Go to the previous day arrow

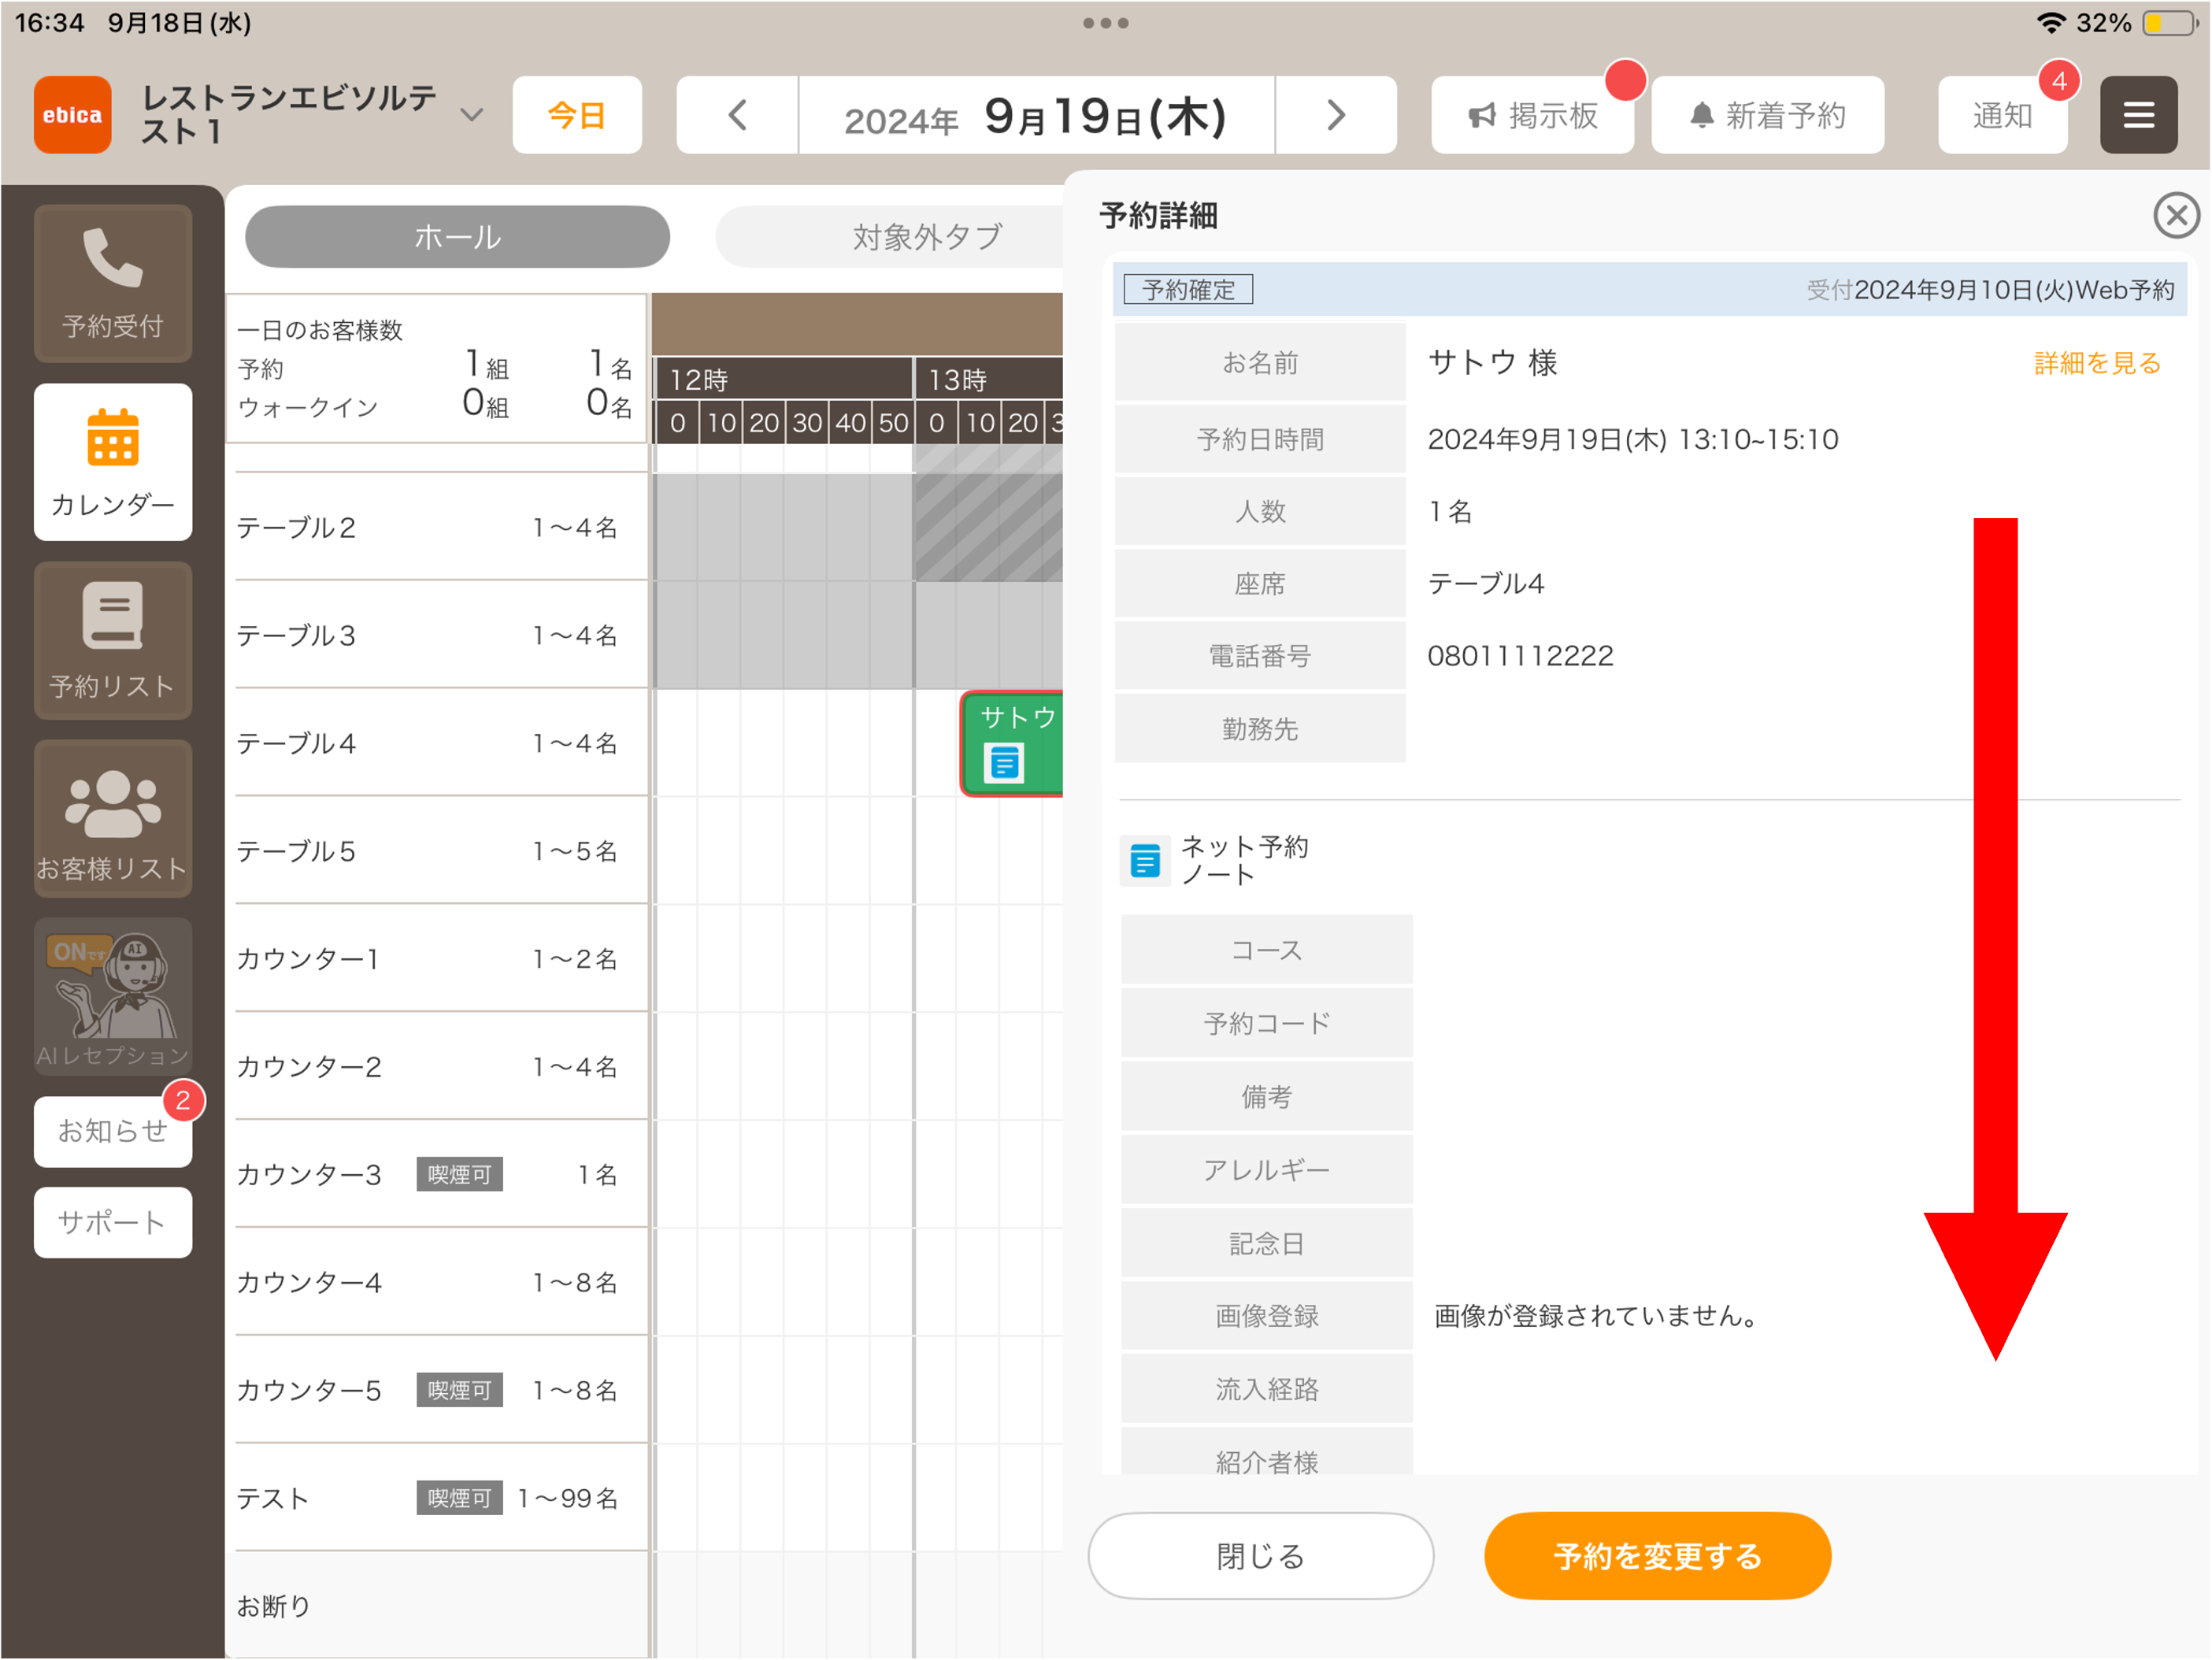tap(737, 115)
